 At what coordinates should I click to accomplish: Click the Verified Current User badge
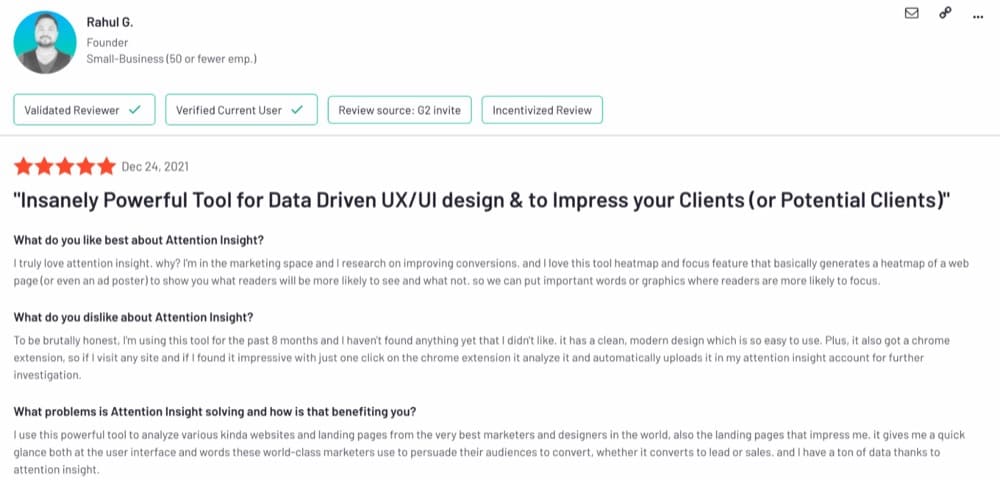[241, 110]
